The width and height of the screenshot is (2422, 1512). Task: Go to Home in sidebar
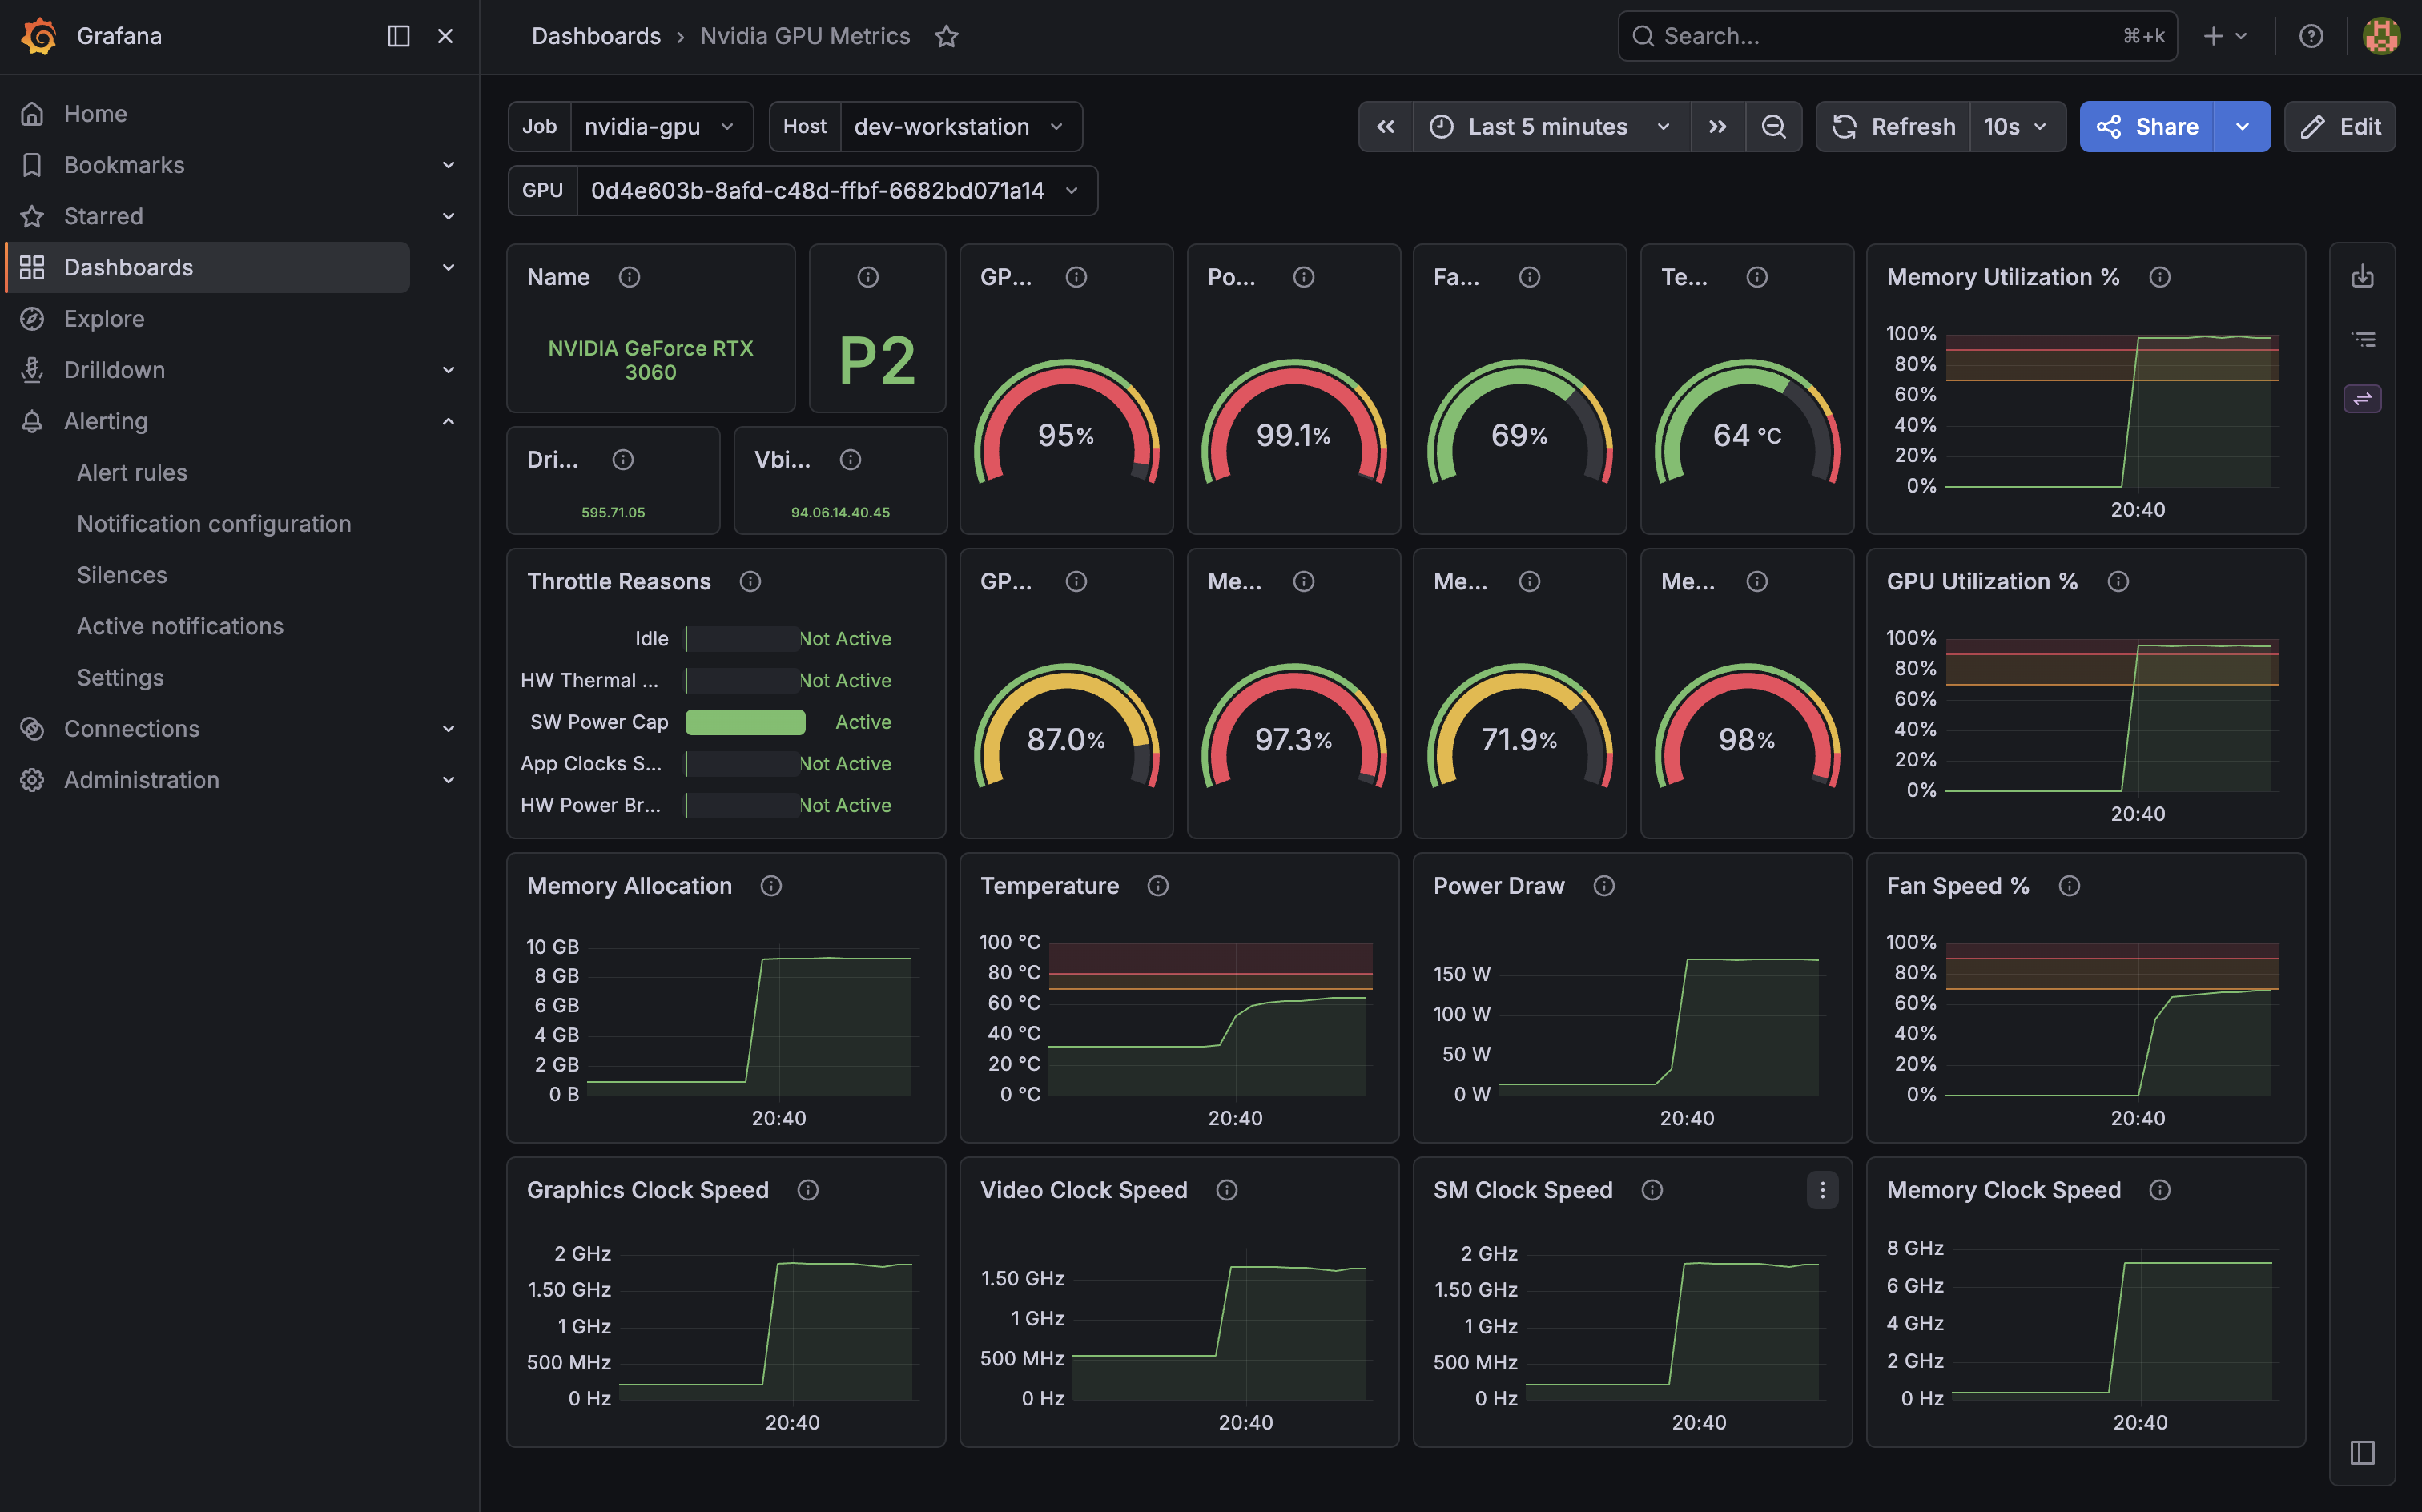[x=95, y=114]
